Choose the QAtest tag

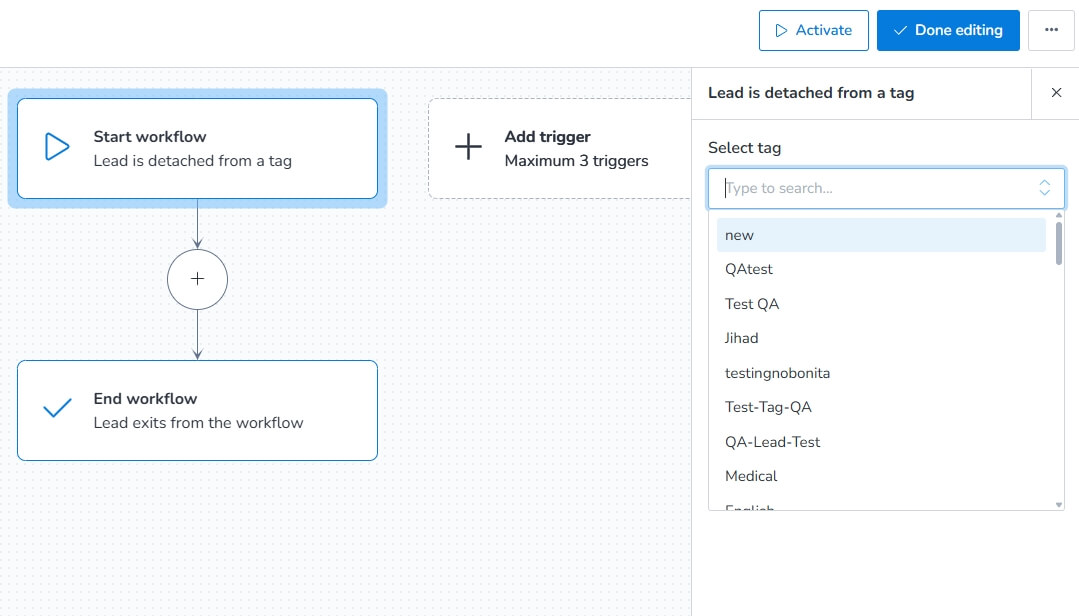(x=881, y=269)
